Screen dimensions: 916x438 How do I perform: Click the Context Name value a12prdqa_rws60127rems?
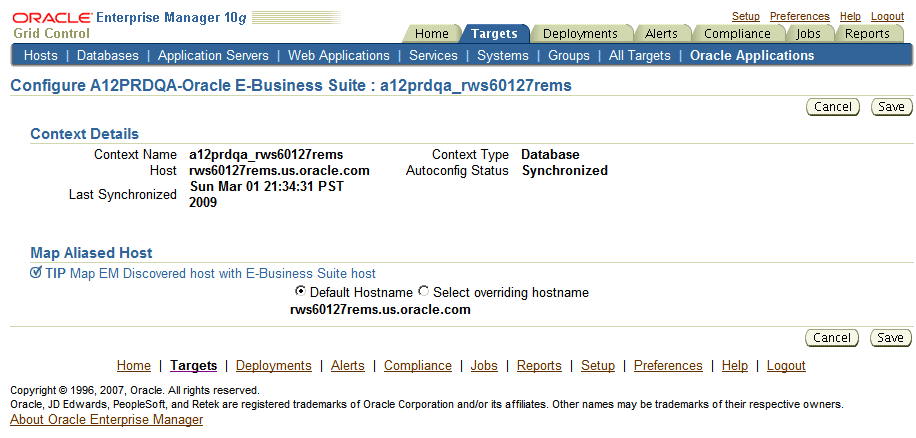tap(266, 155)
